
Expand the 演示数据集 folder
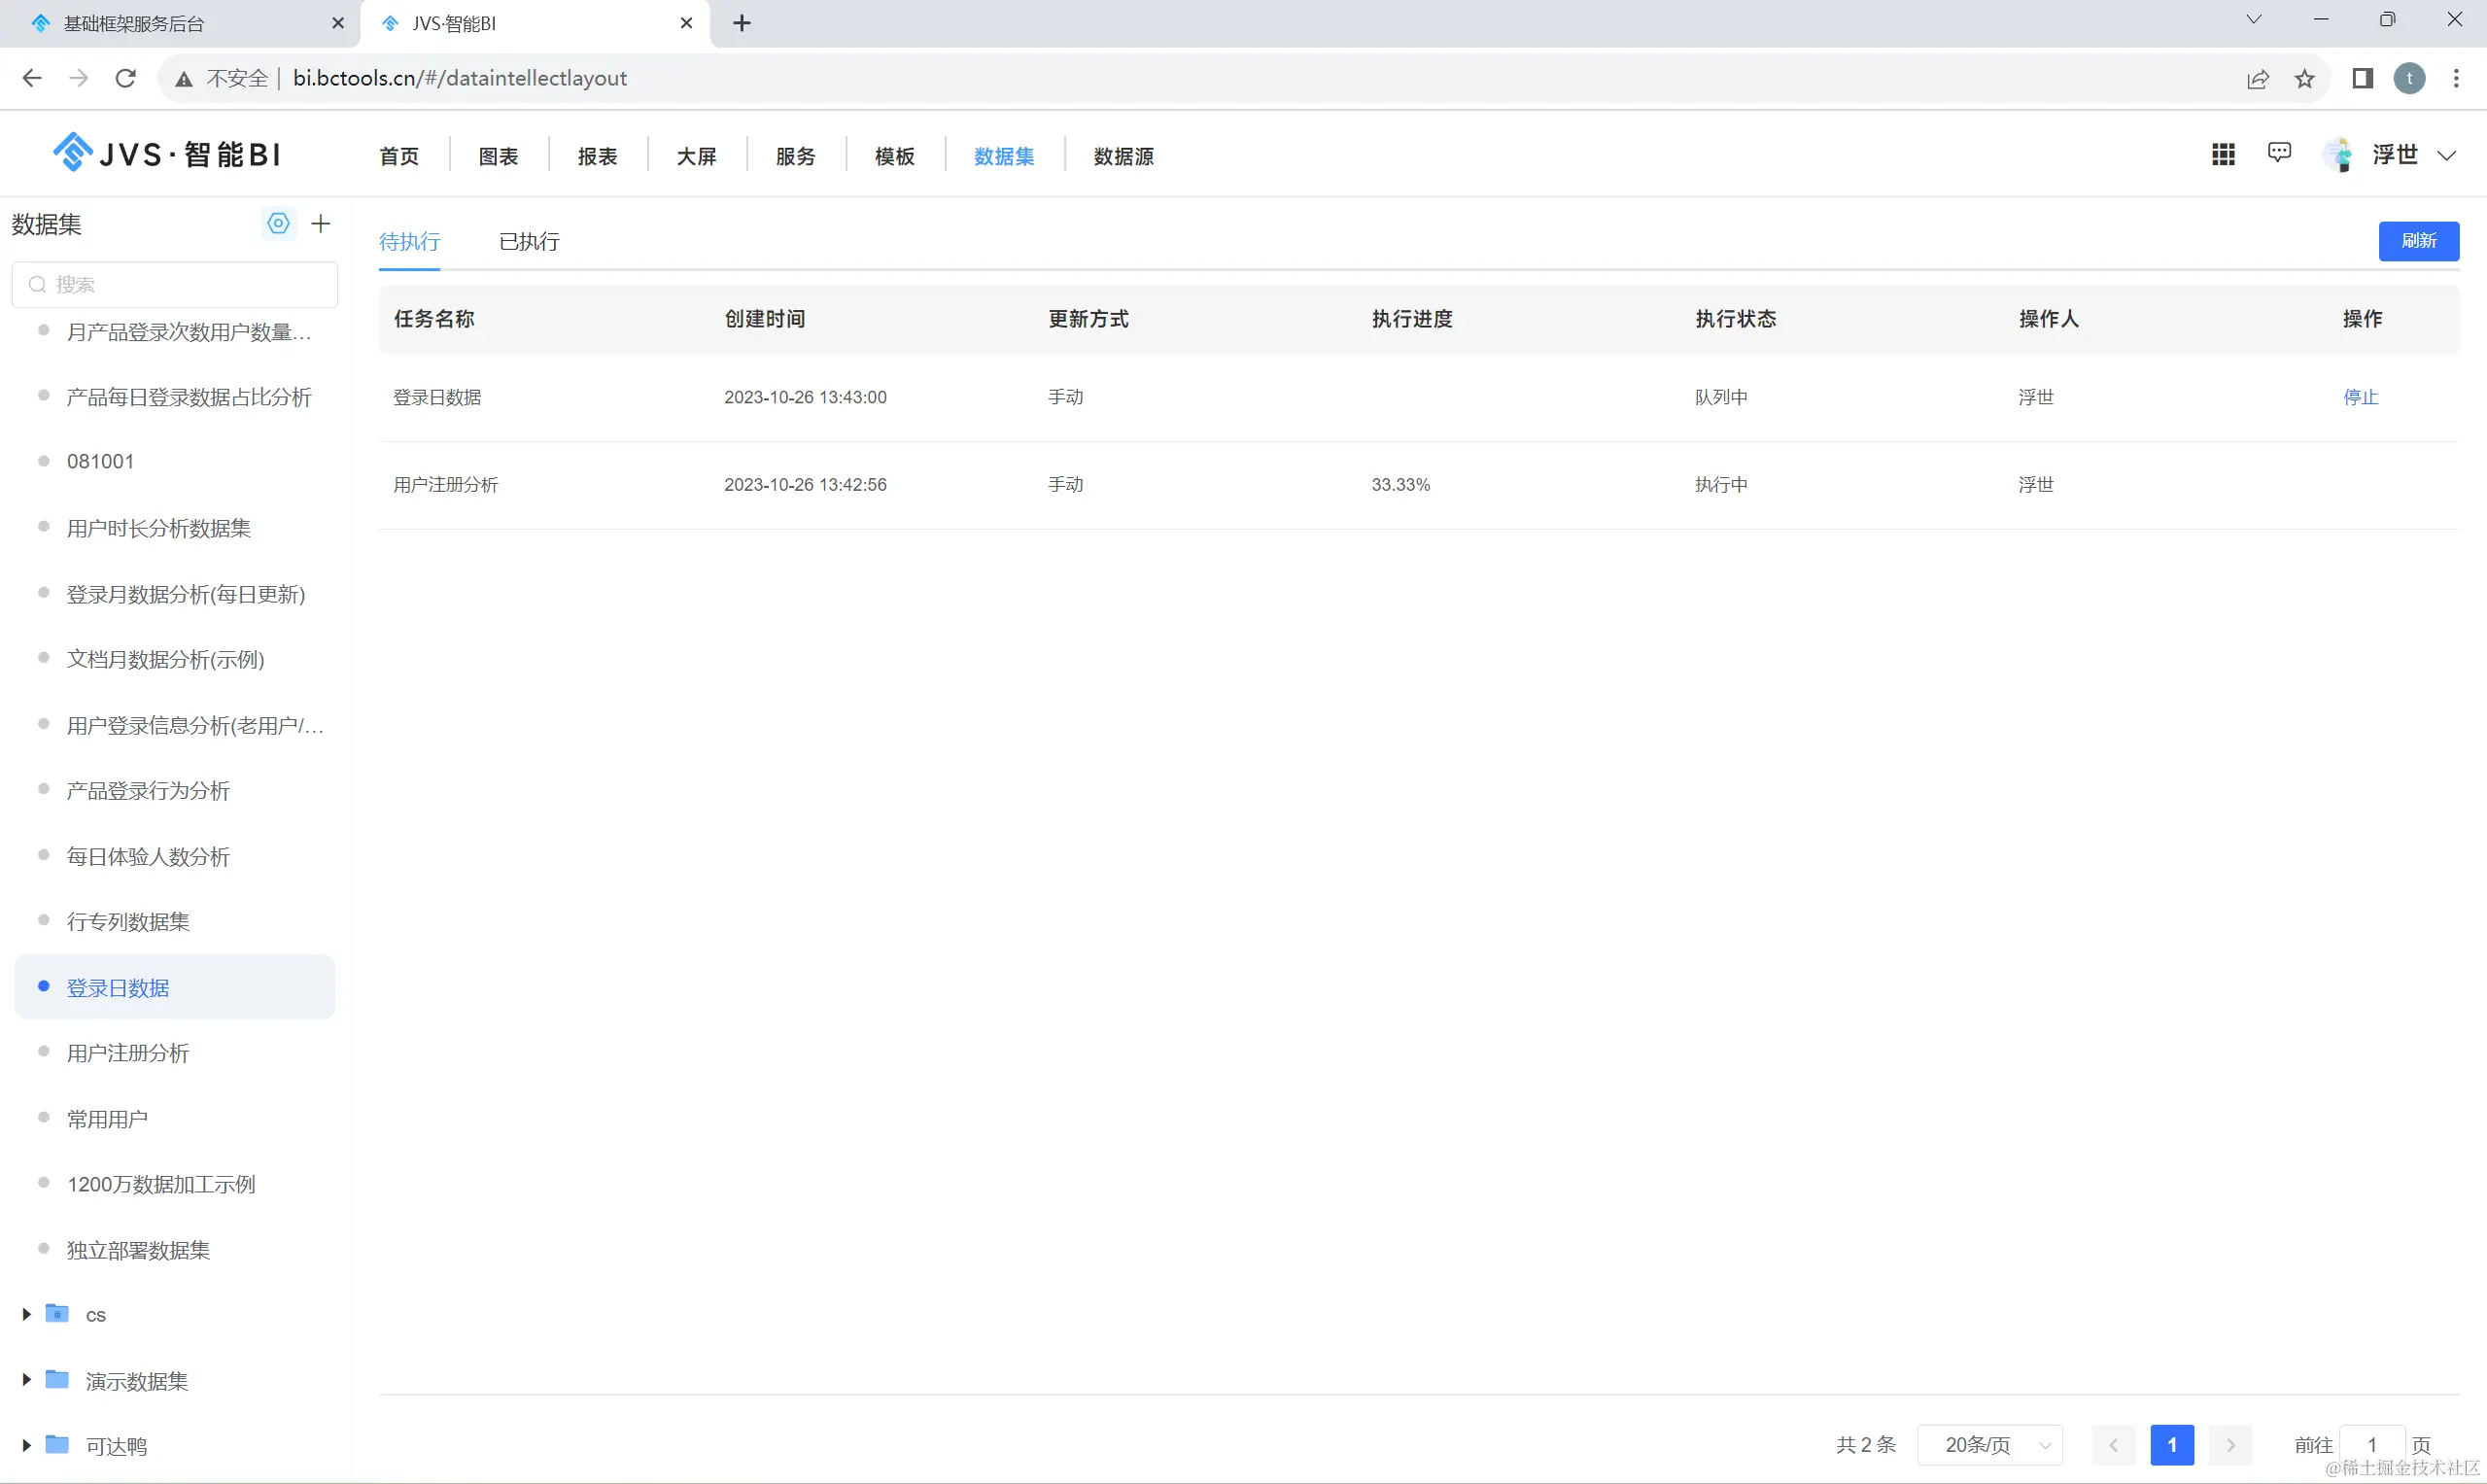coord(27,1380)
